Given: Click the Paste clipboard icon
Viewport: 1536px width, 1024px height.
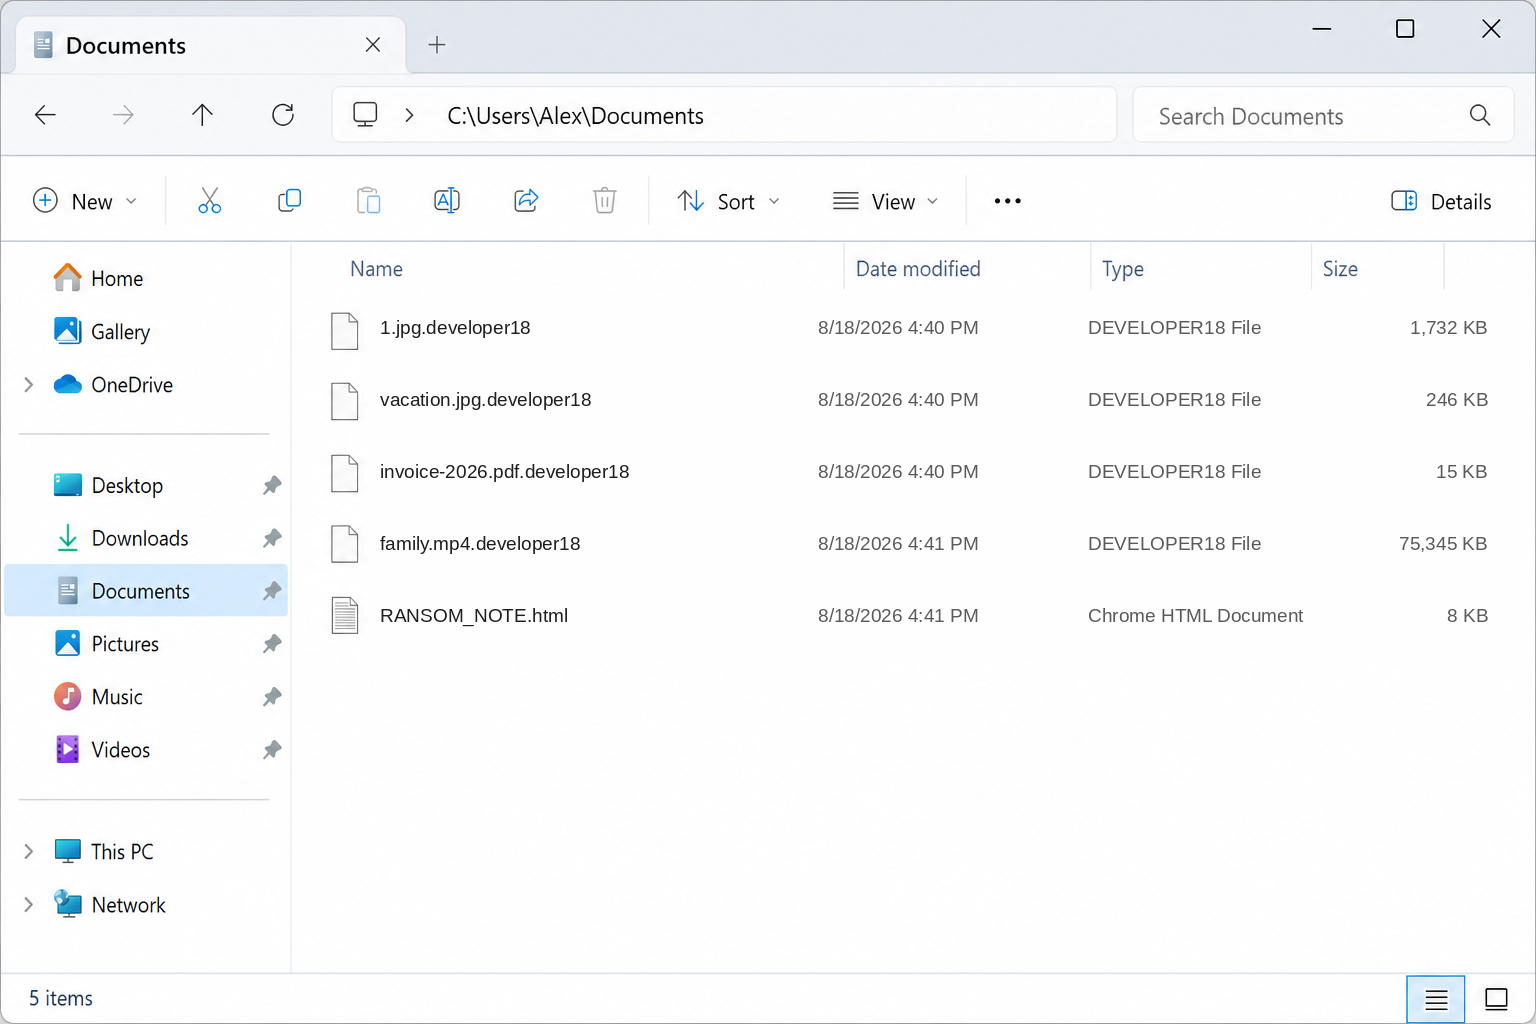Looking at the screenshot, I should coord(368,201).
